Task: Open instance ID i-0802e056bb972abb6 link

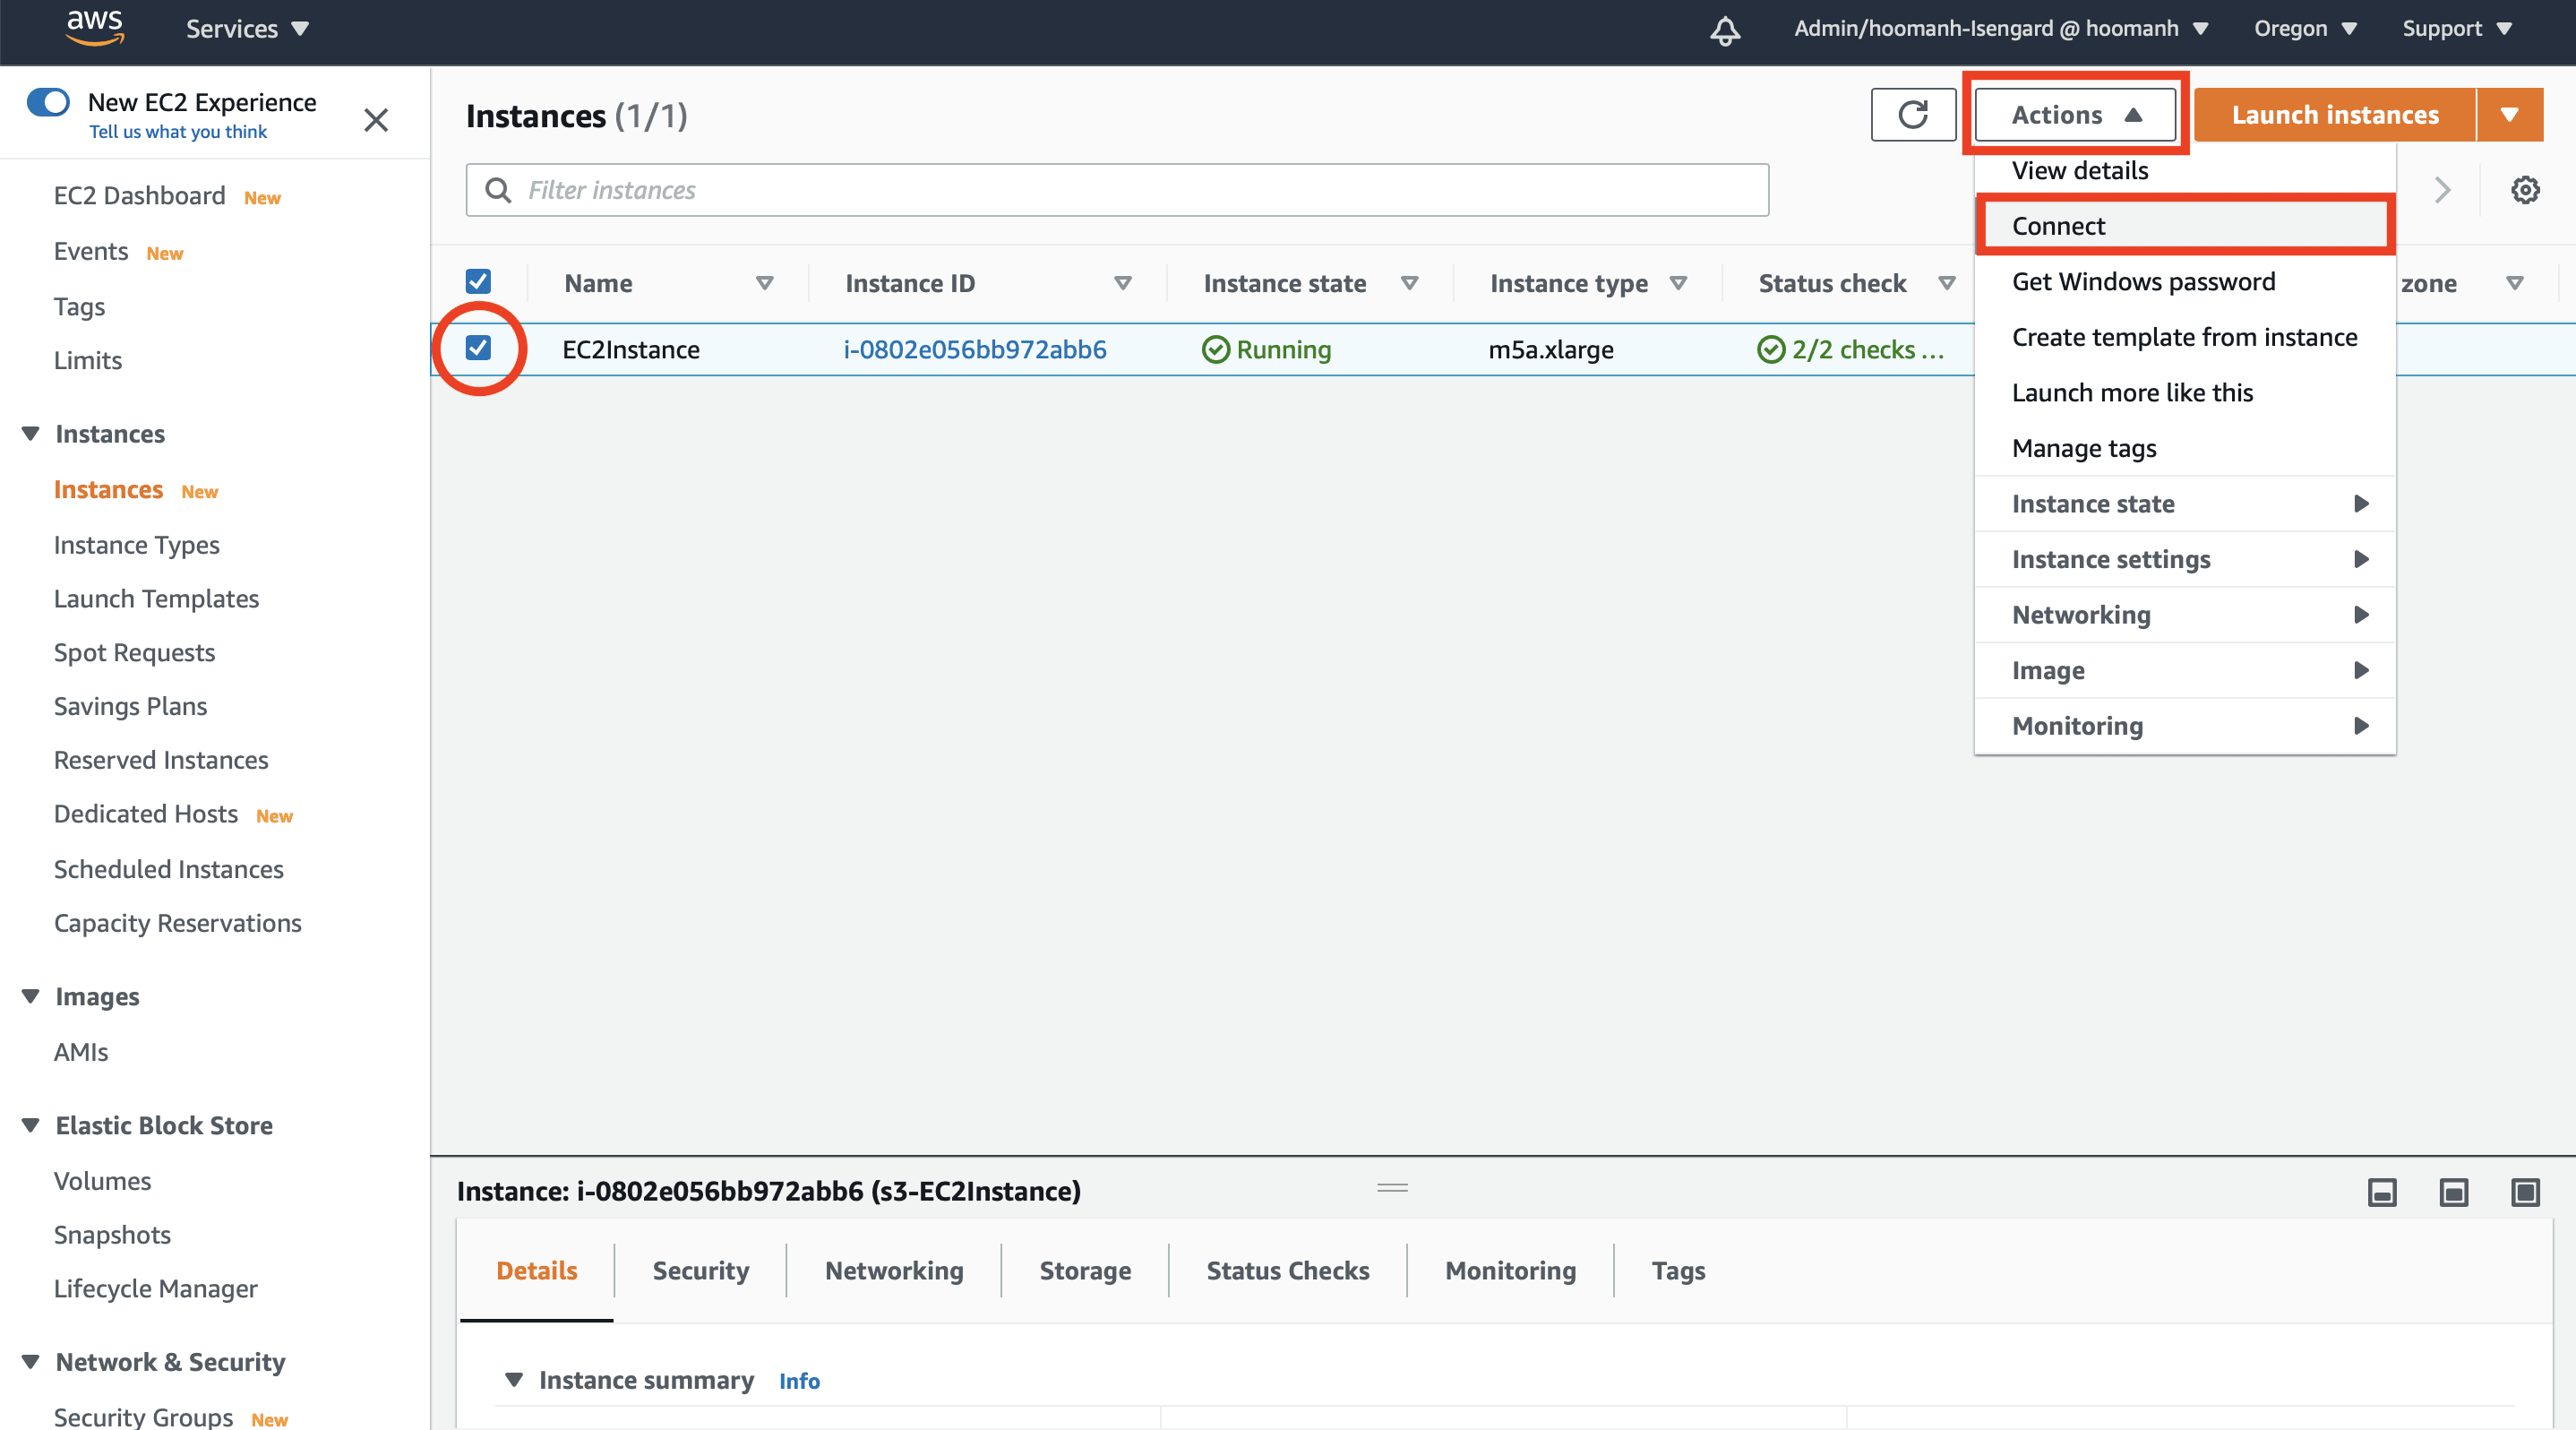Action: click(x=975, y=349)
